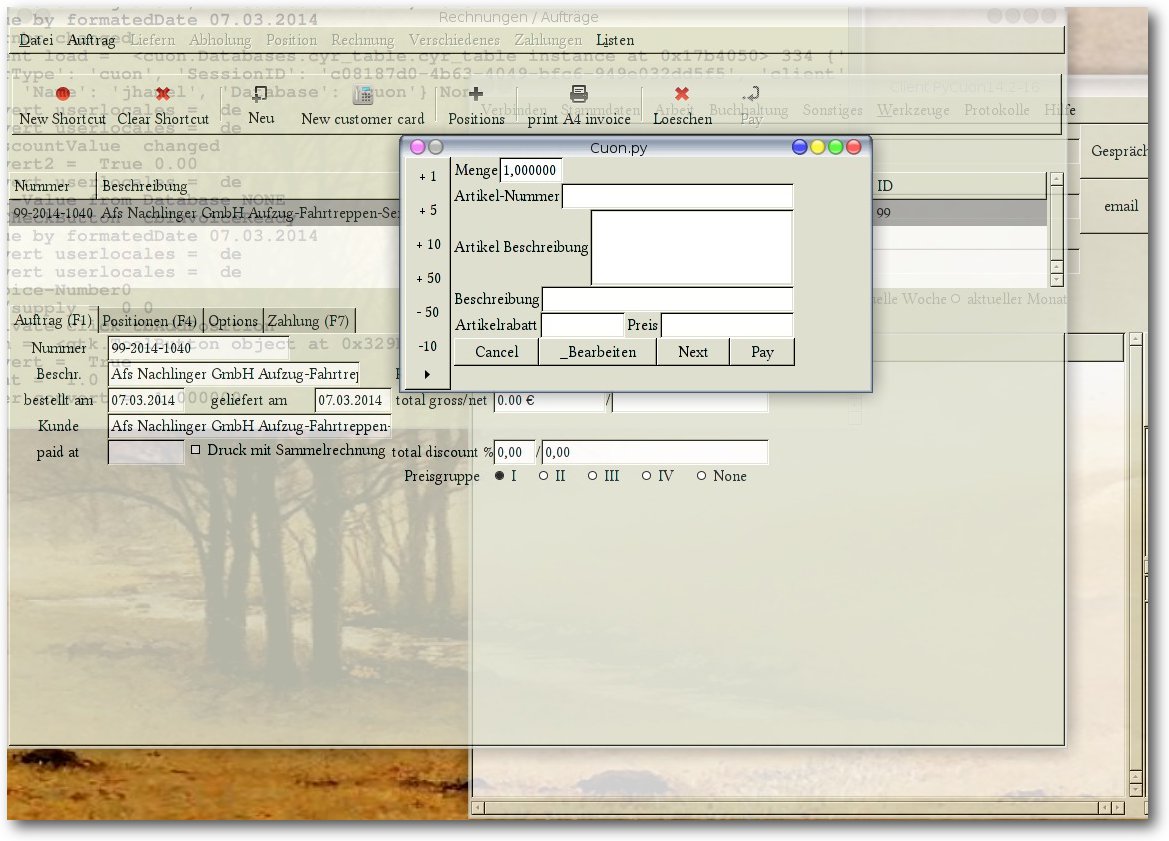Open the Abholung menu

(x=220, y=40)
